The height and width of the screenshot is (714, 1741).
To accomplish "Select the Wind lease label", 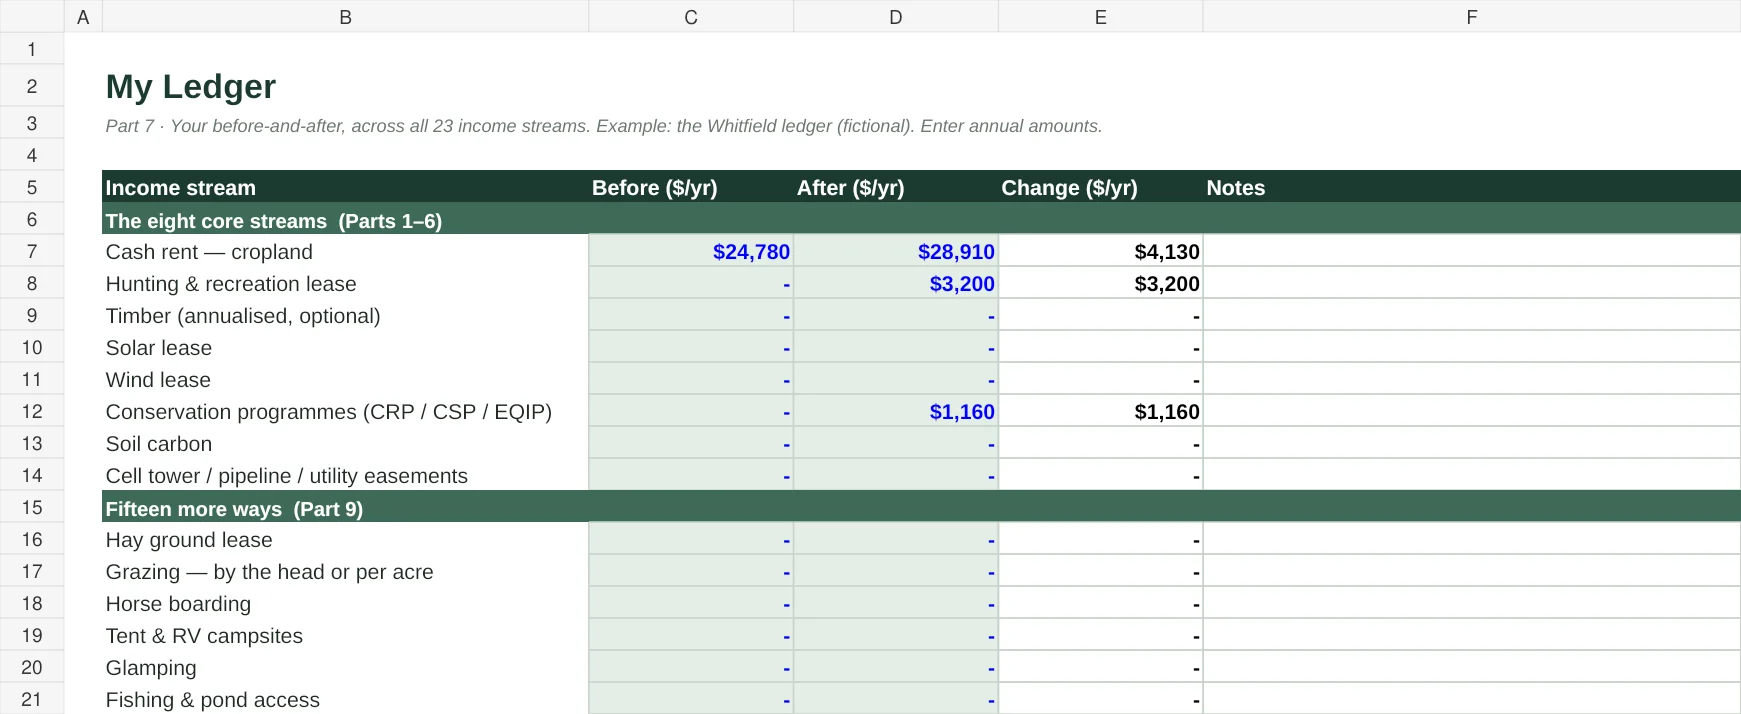I will (x=158, y=380).
